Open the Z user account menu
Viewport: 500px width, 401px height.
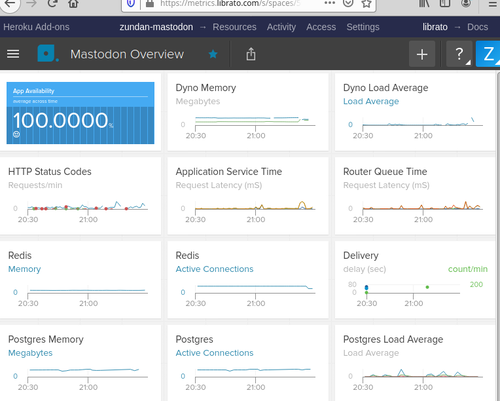tap(488, 54)
